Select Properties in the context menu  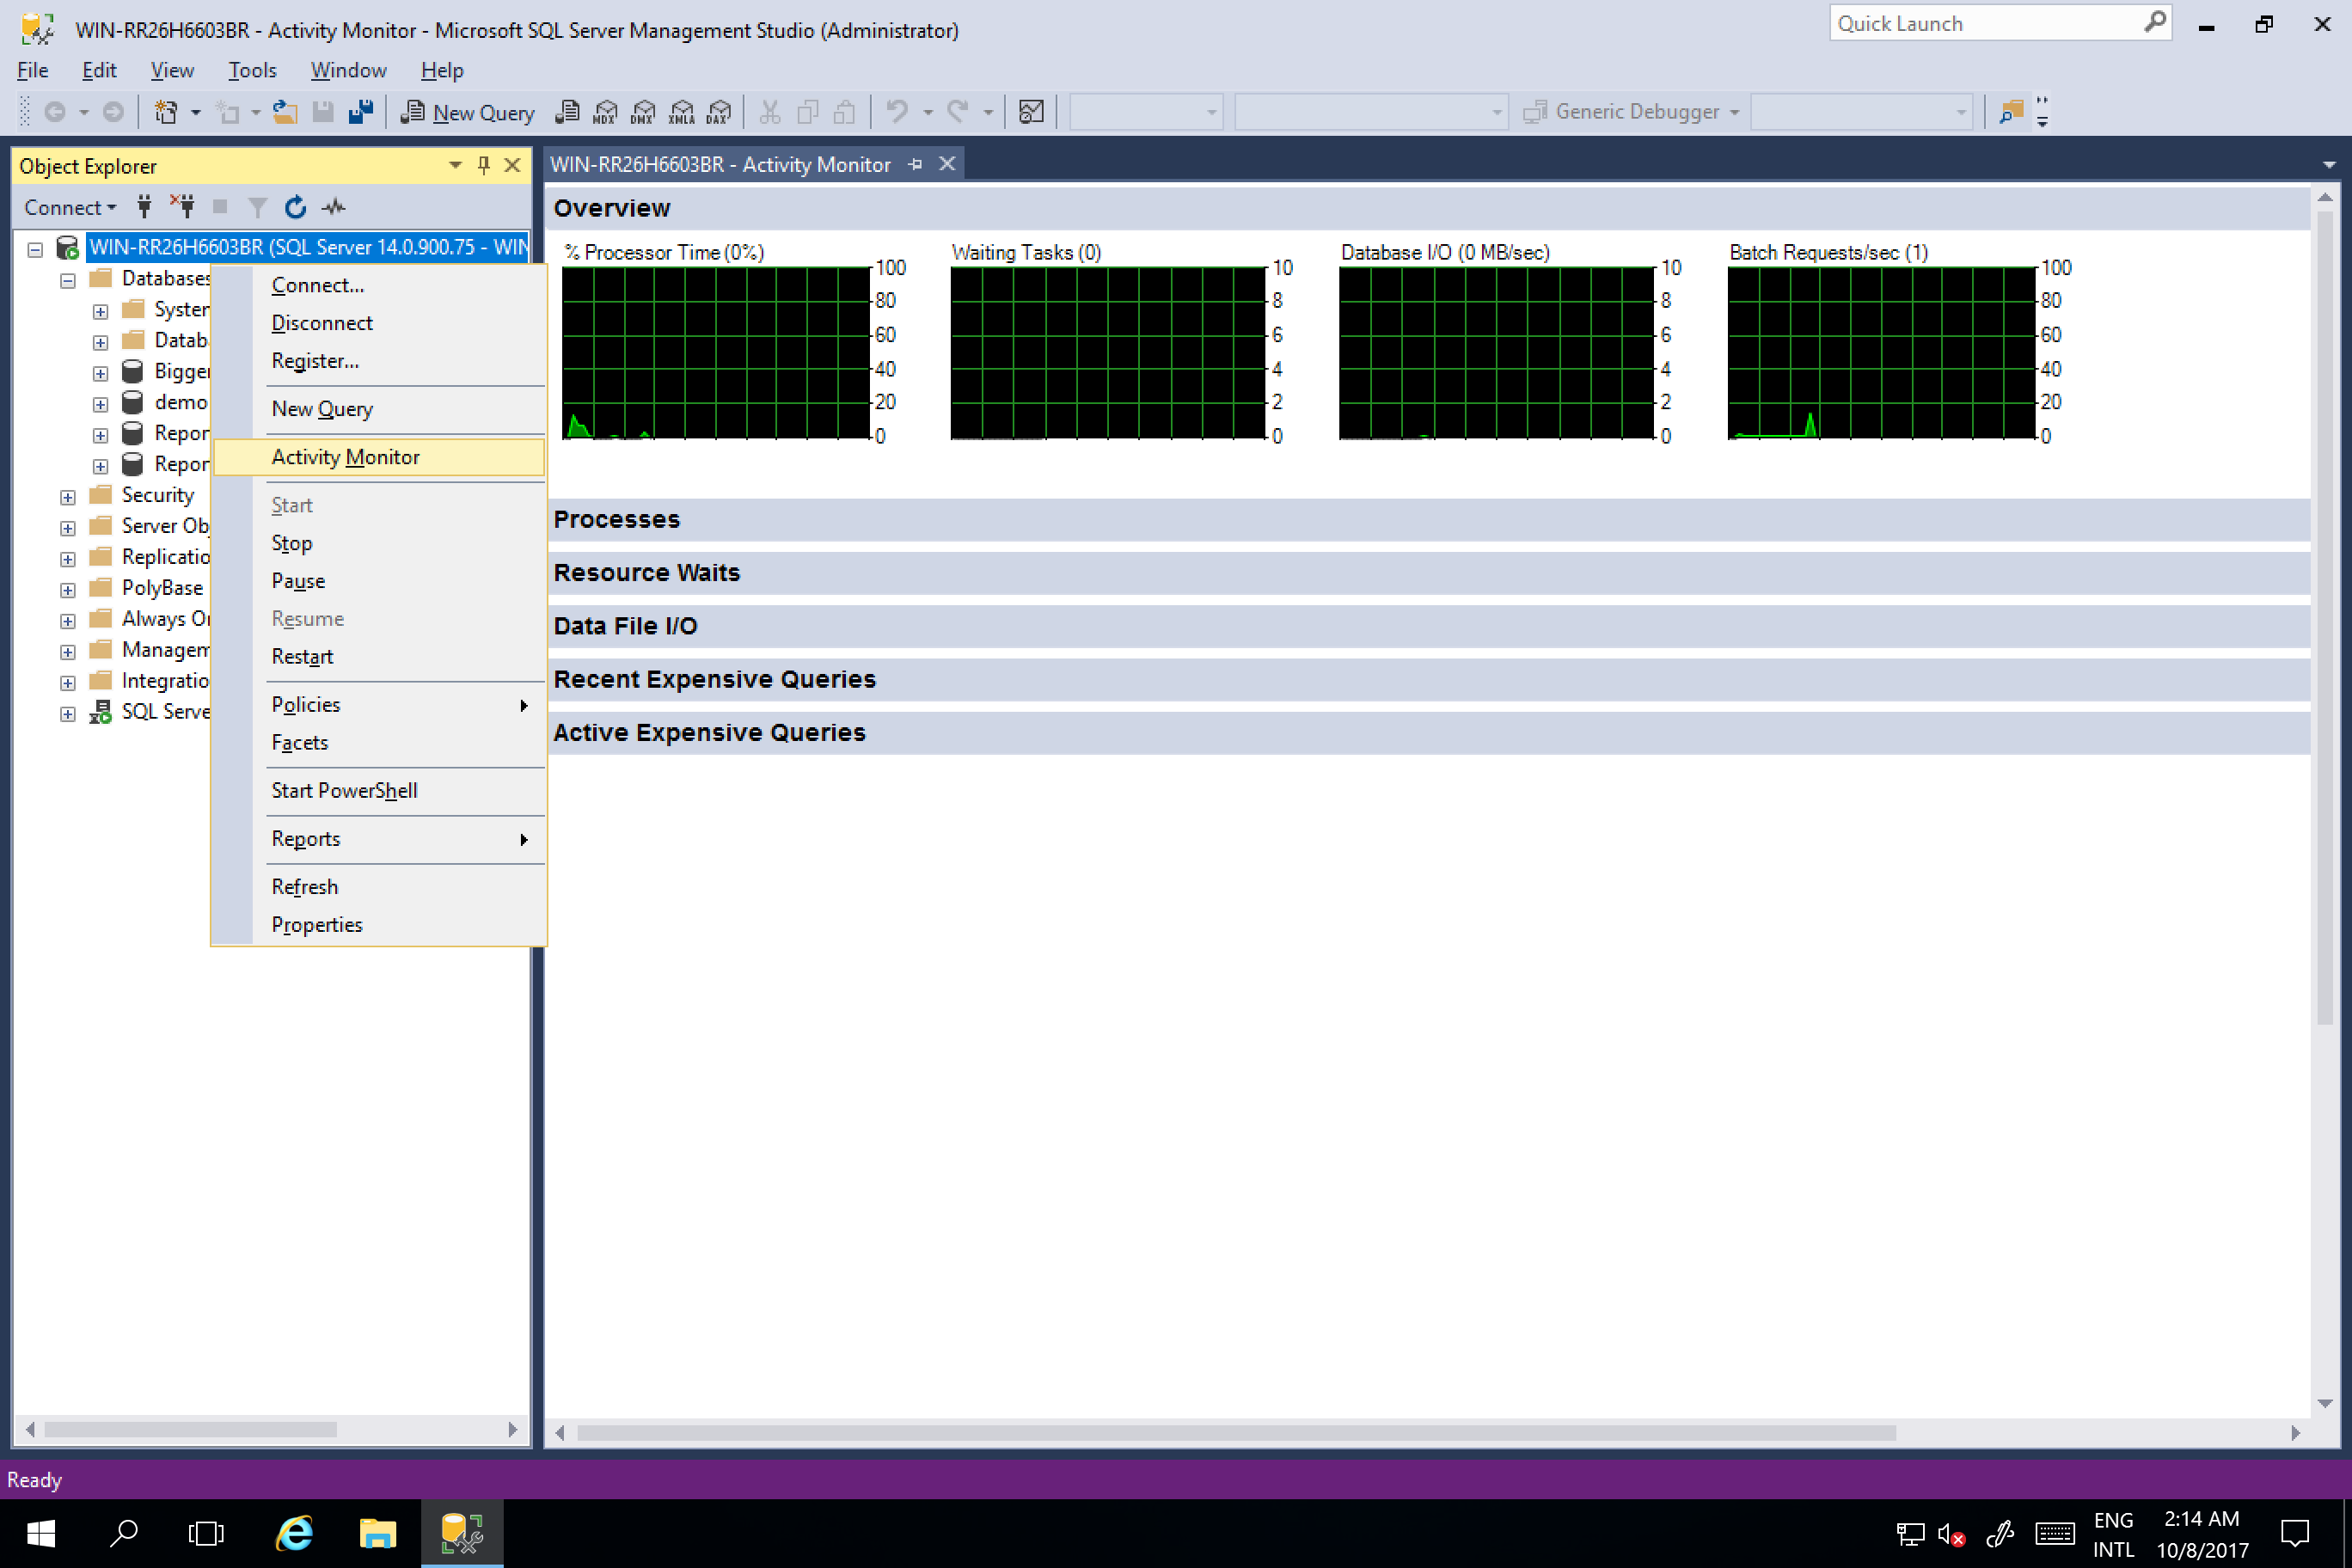click(x=379, y=925)
